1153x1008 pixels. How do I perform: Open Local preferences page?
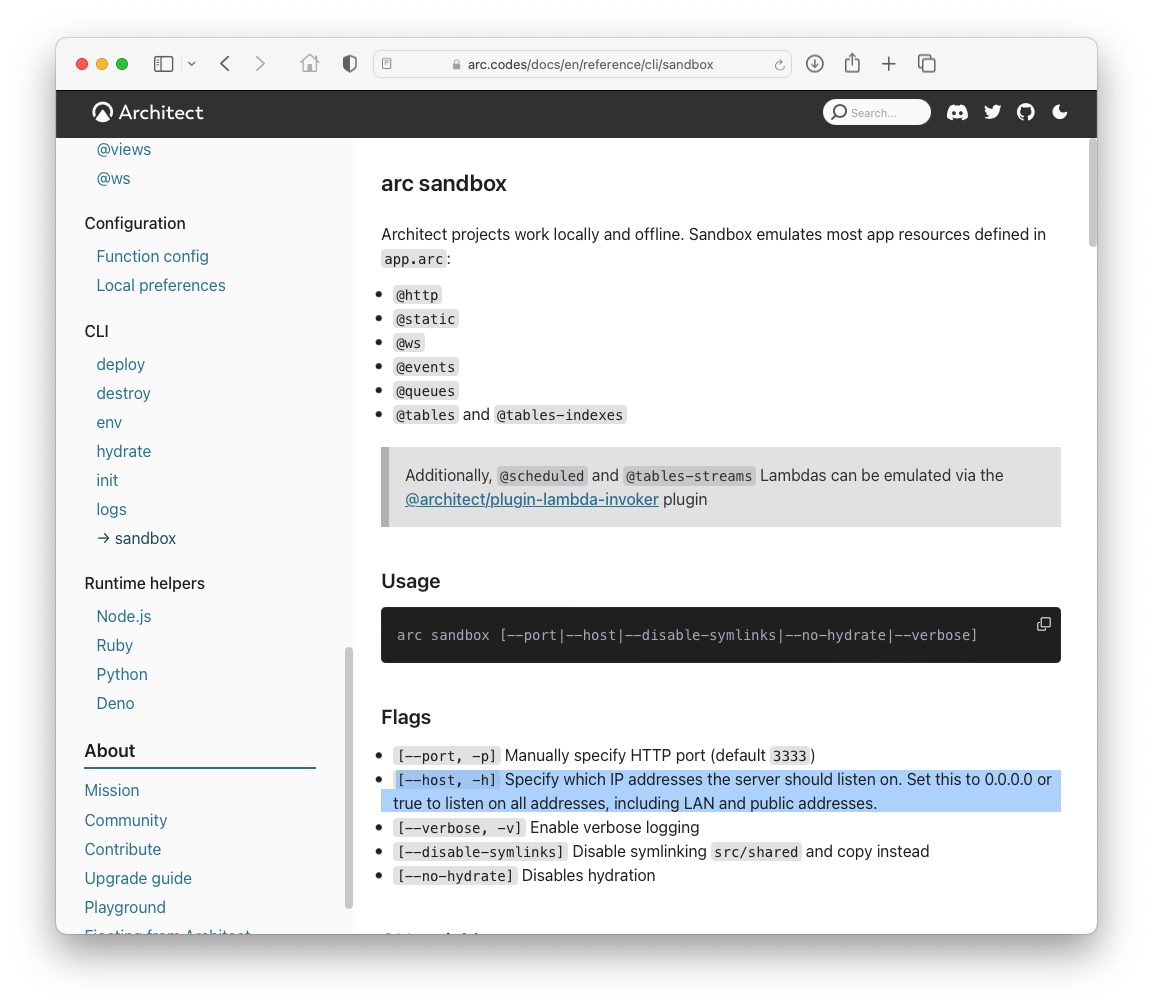[x=161, y=285]
